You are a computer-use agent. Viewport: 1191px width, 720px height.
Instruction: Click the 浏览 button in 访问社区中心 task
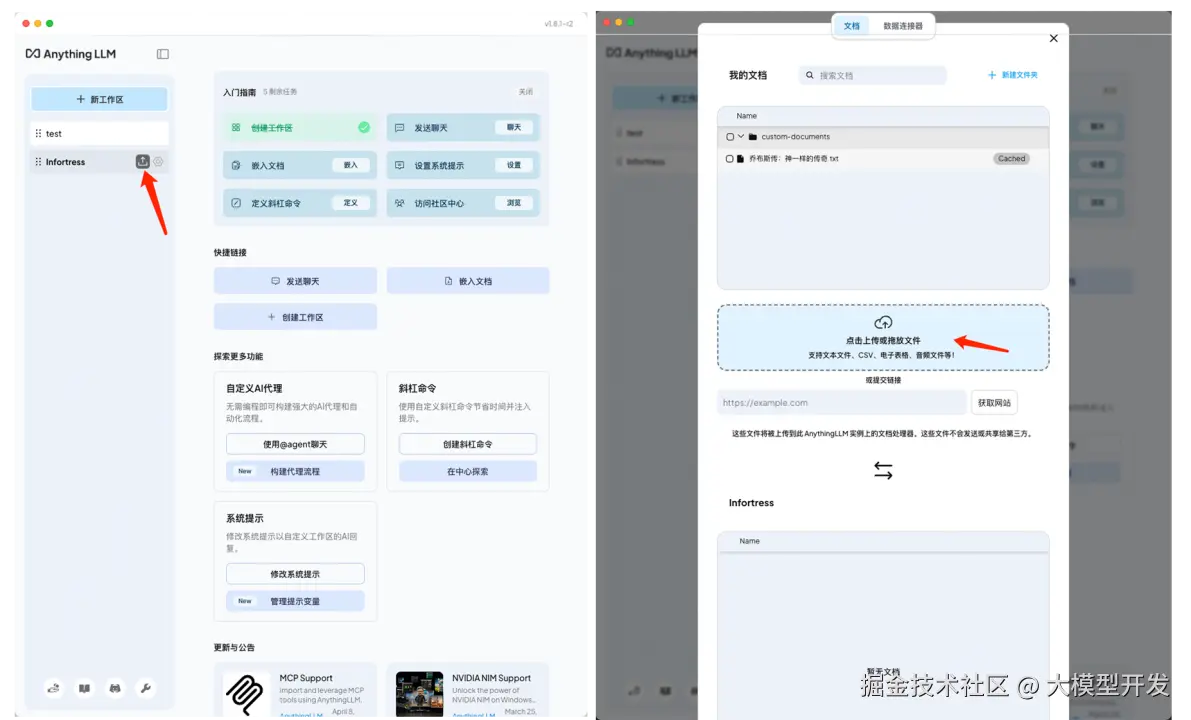coord(514,203)
